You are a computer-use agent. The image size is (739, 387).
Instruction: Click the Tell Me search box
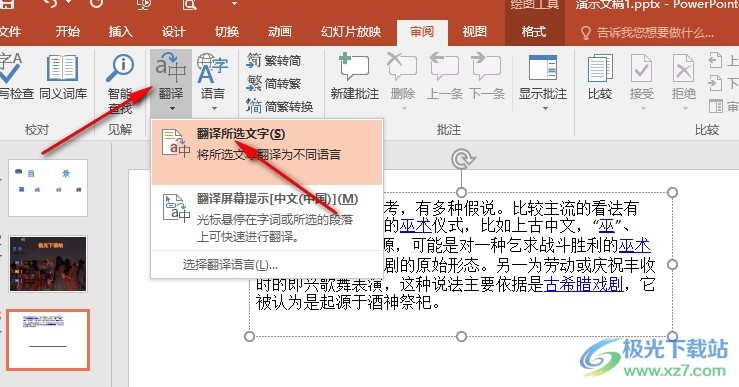pos(648,33)
